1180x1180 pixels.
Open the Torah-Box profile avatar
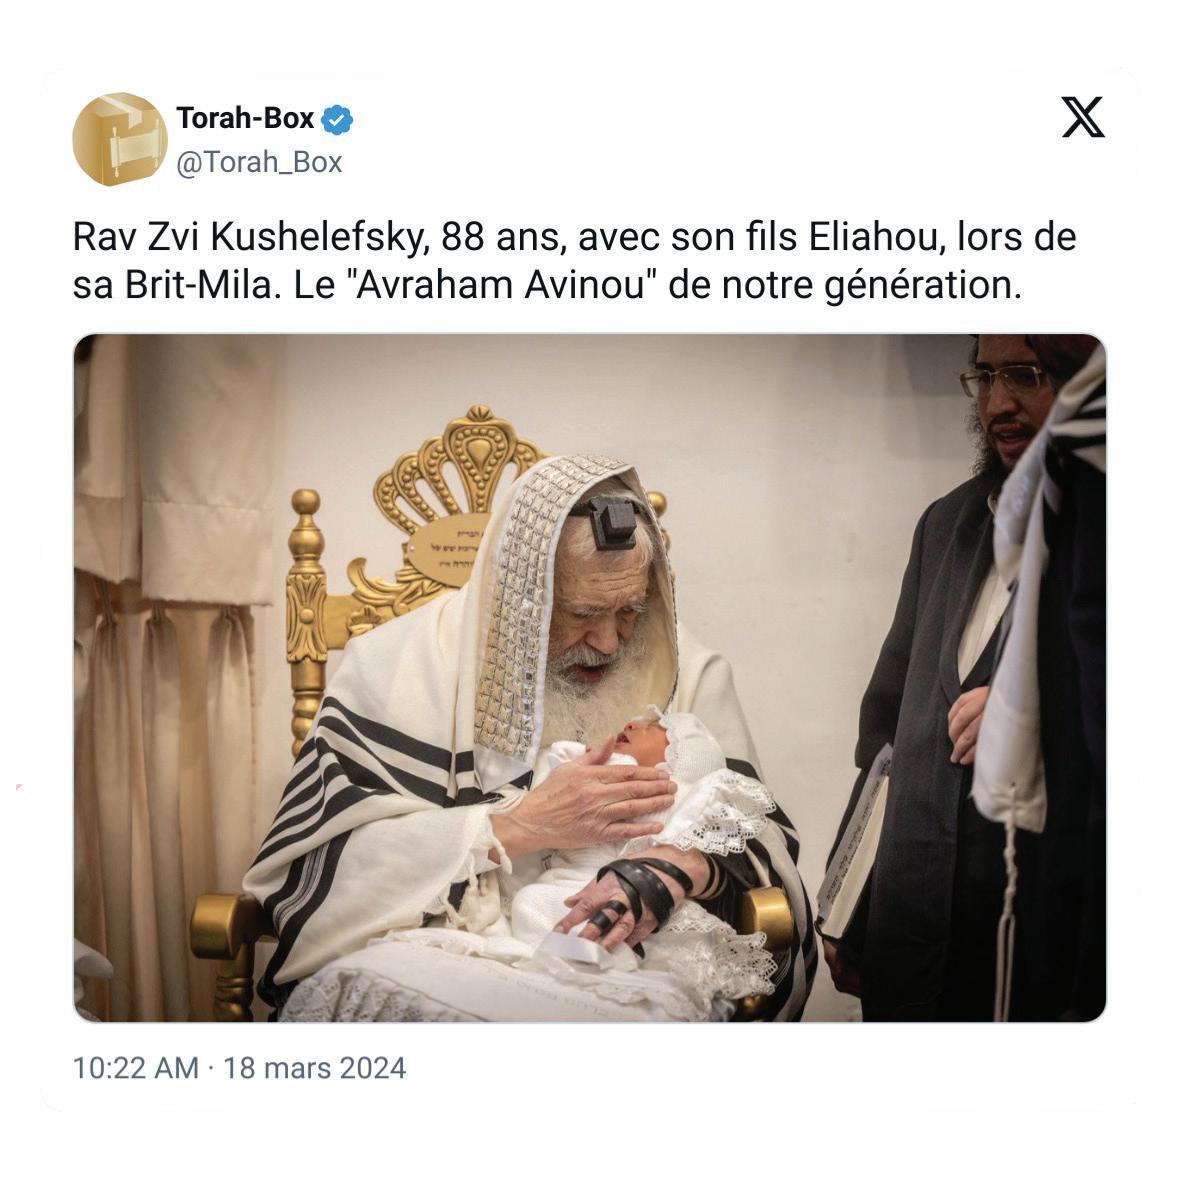click(120, 139)
